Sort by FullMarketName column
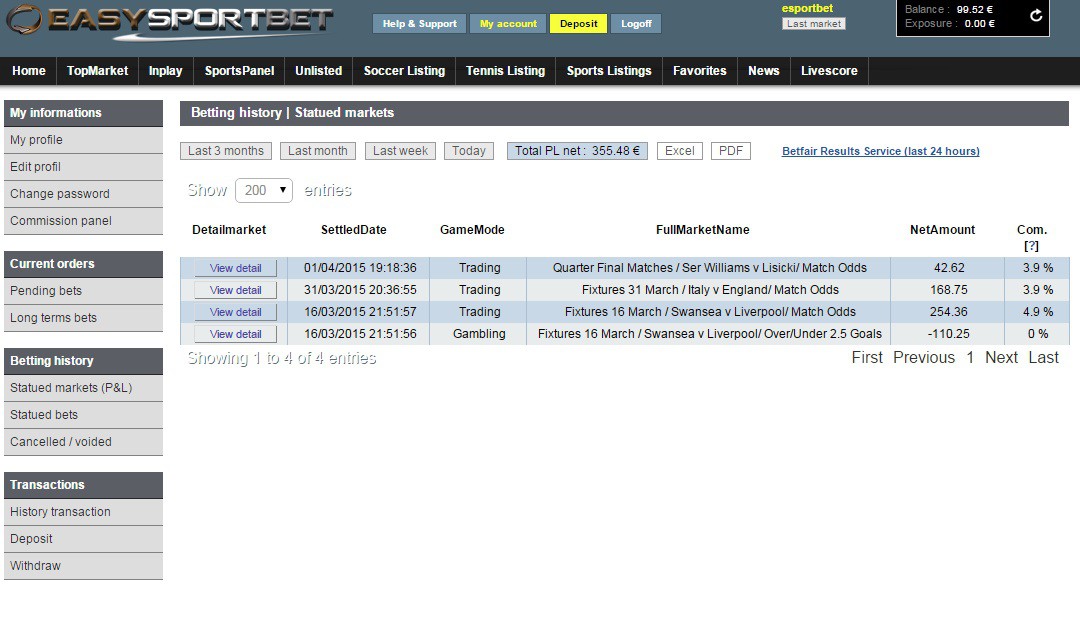Image resolution: width=1080 pixels, height=620 pixels. coord(703,230)
